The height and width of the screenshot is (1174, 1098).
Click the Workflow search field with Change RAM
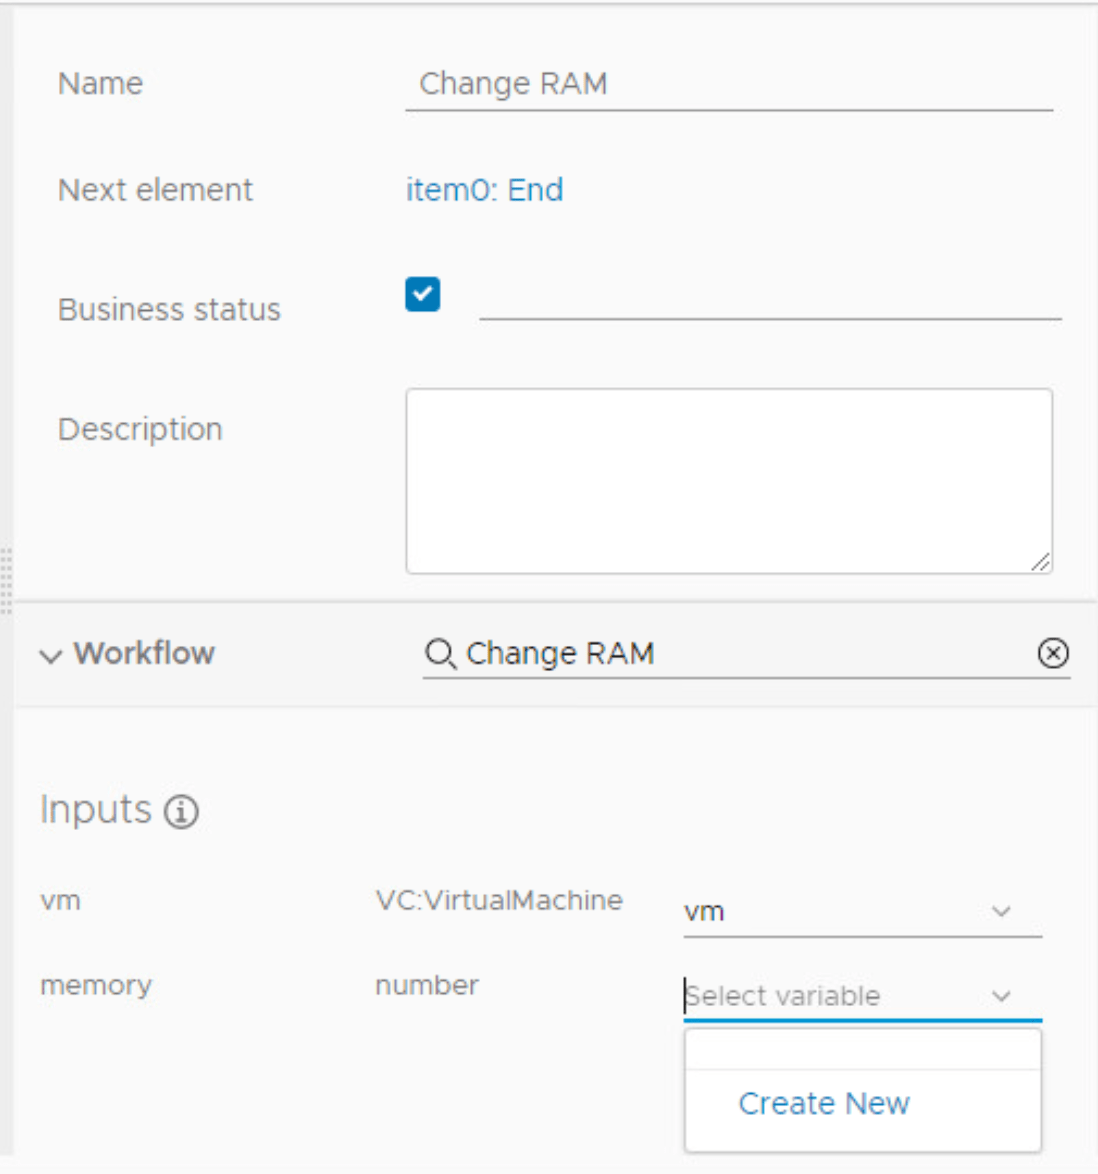747,654
